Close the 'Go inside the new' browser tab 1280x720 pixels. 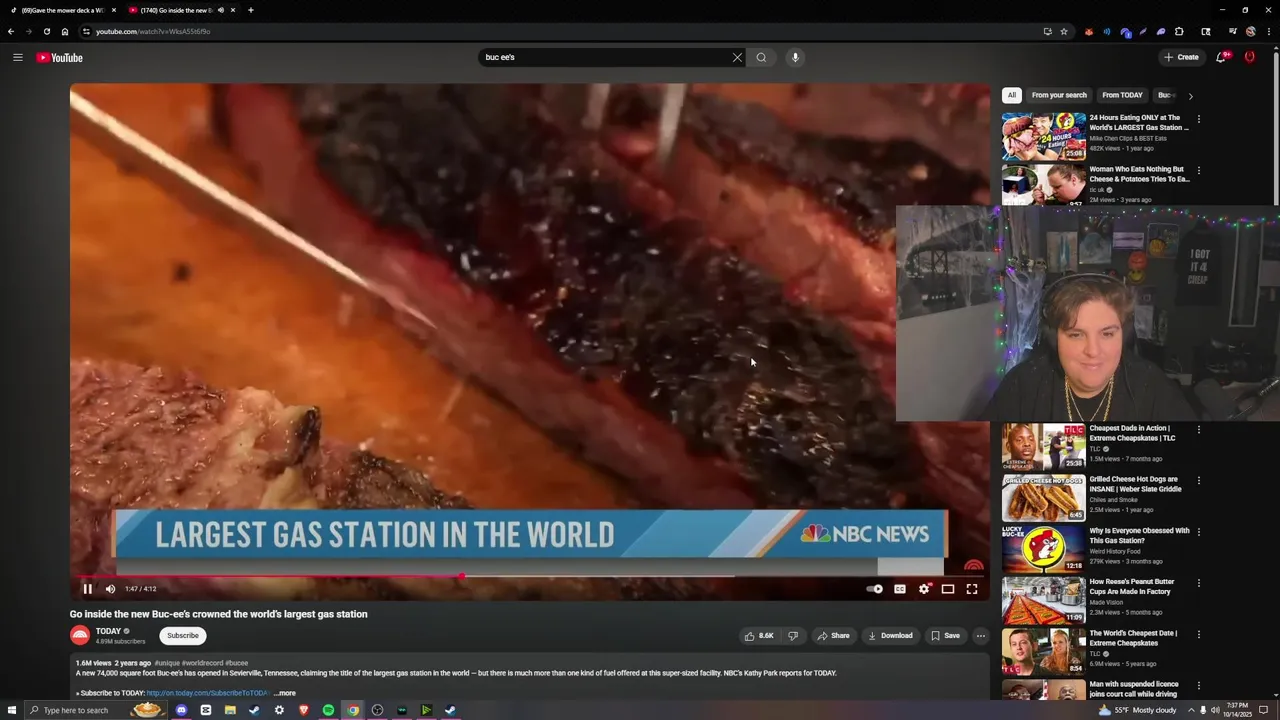(233, 10)
